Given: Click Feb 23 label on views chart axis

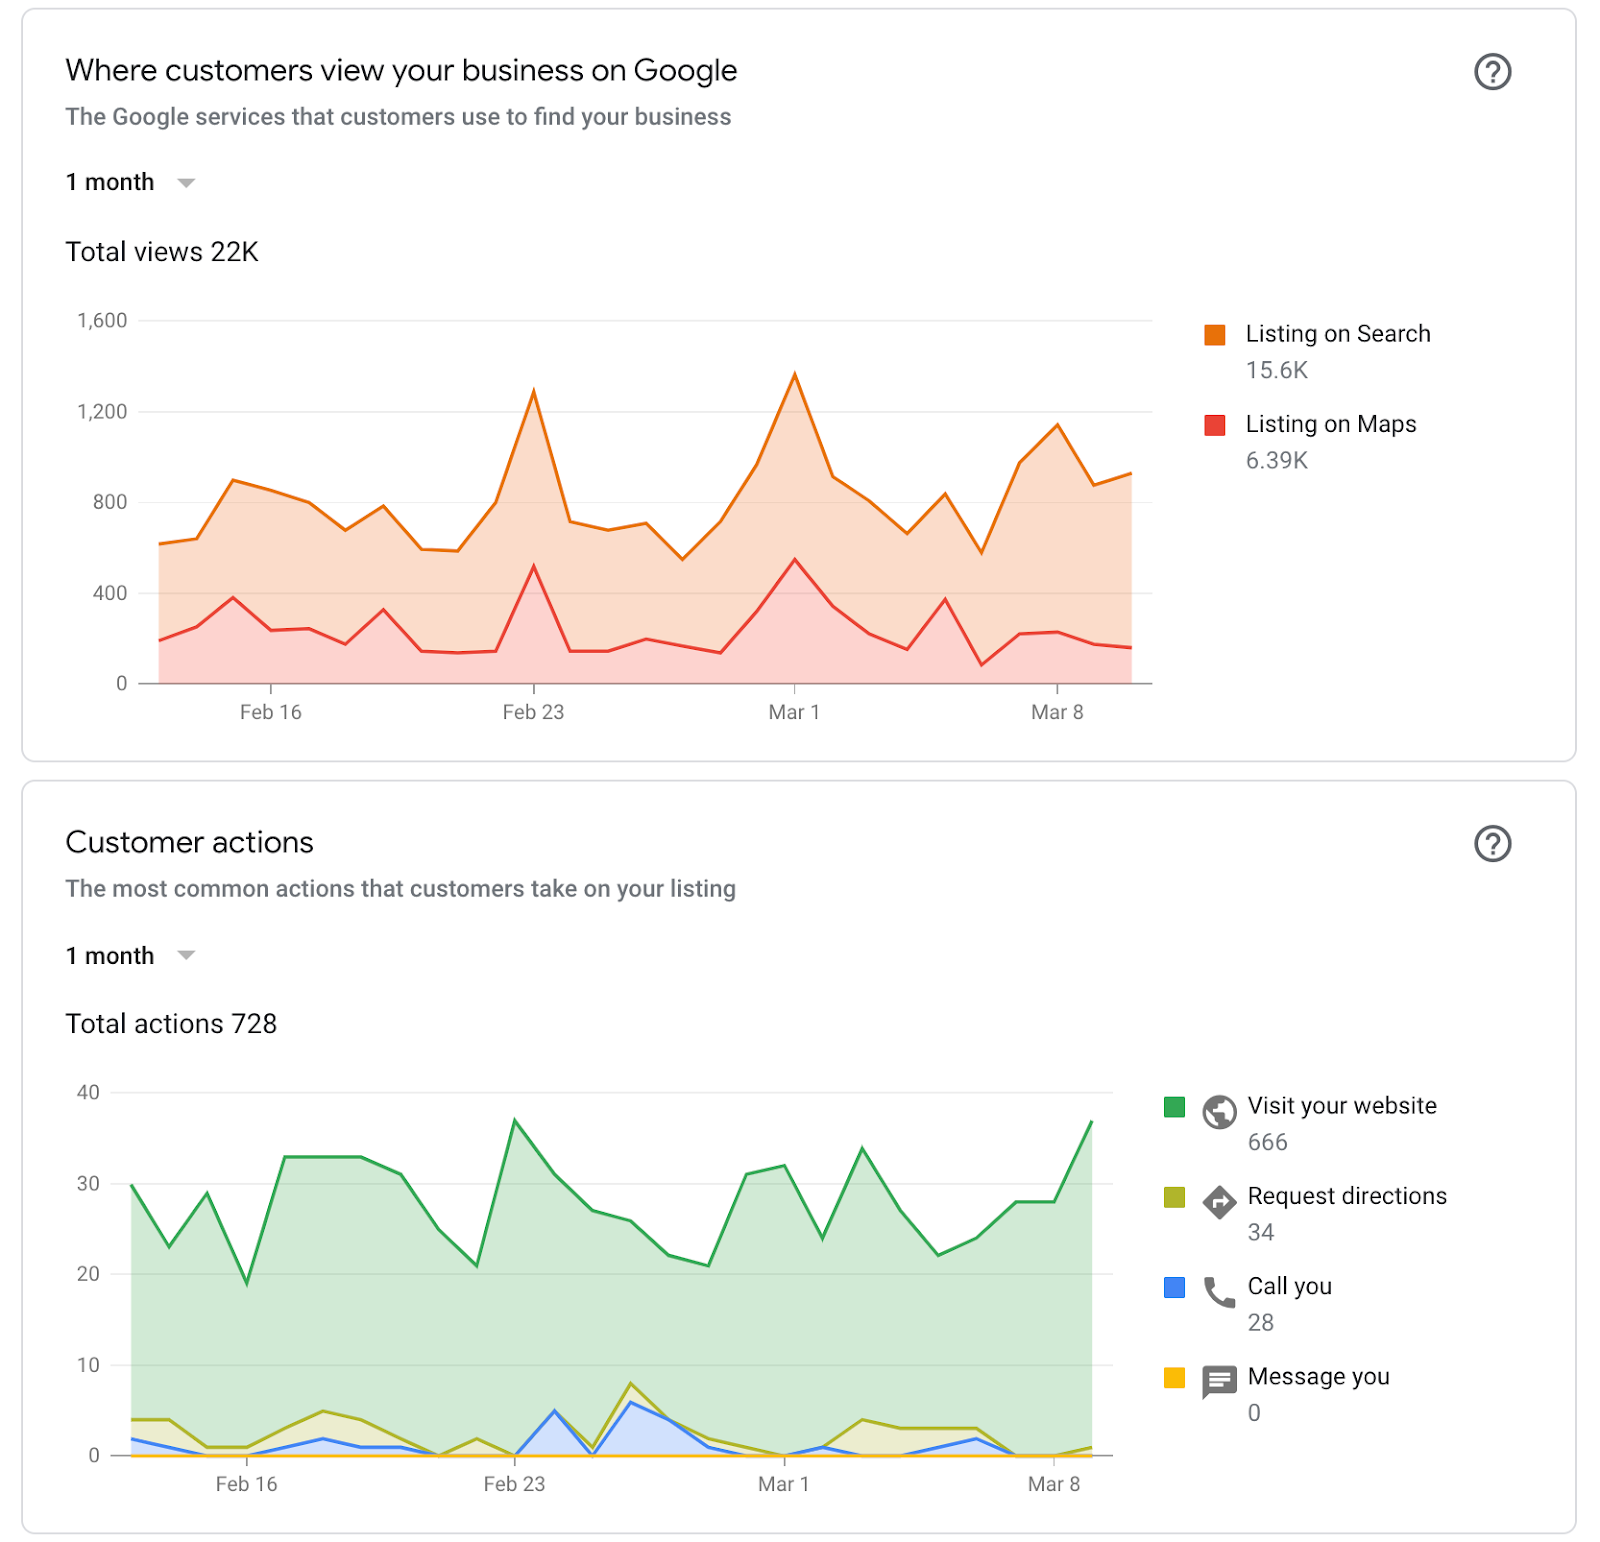Looking at the screenshot, I should [533, 712].
